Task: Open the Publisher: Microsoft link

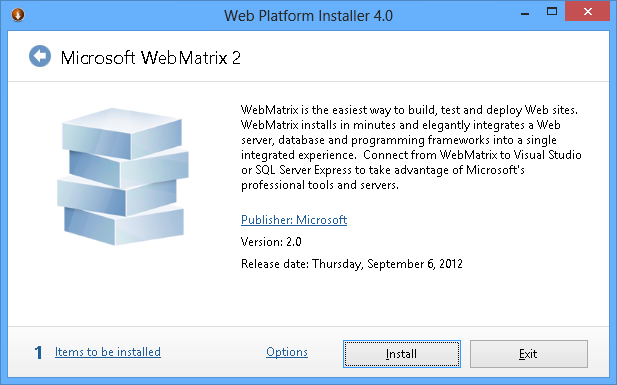Action: (294, 220)
